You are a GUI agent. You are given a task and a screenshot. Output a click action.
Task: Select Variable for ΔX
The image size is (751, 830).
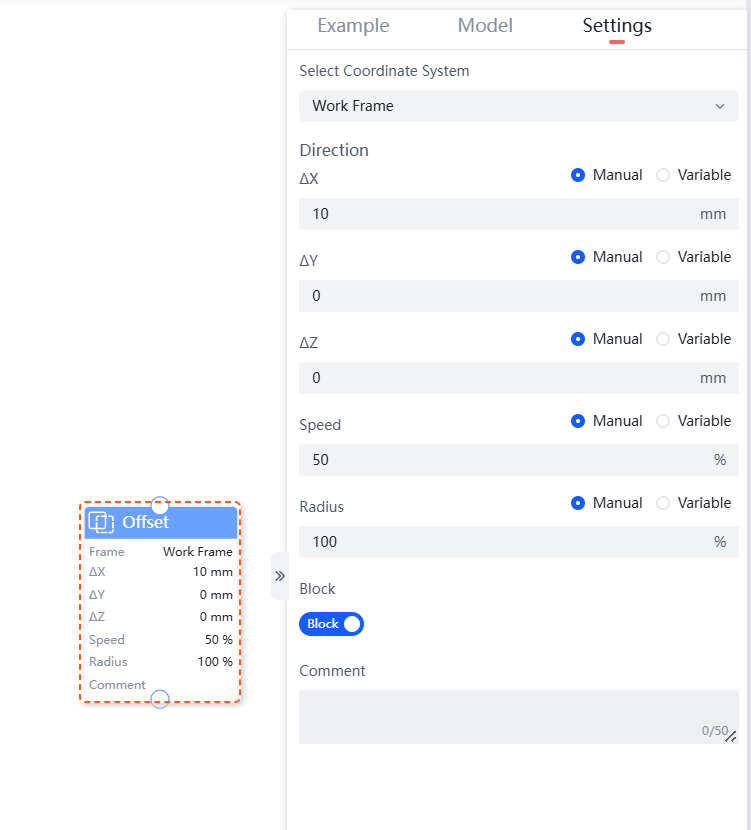(x=663, y=175)
